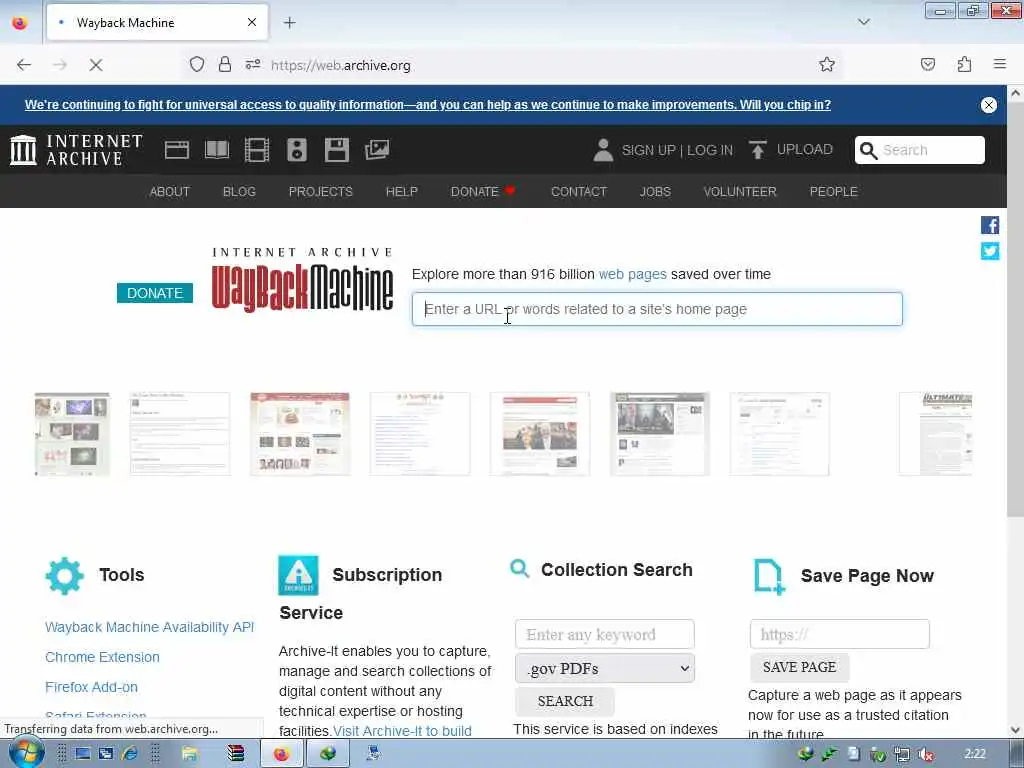Open Firefox application hamburger menu

click(999, 65)
